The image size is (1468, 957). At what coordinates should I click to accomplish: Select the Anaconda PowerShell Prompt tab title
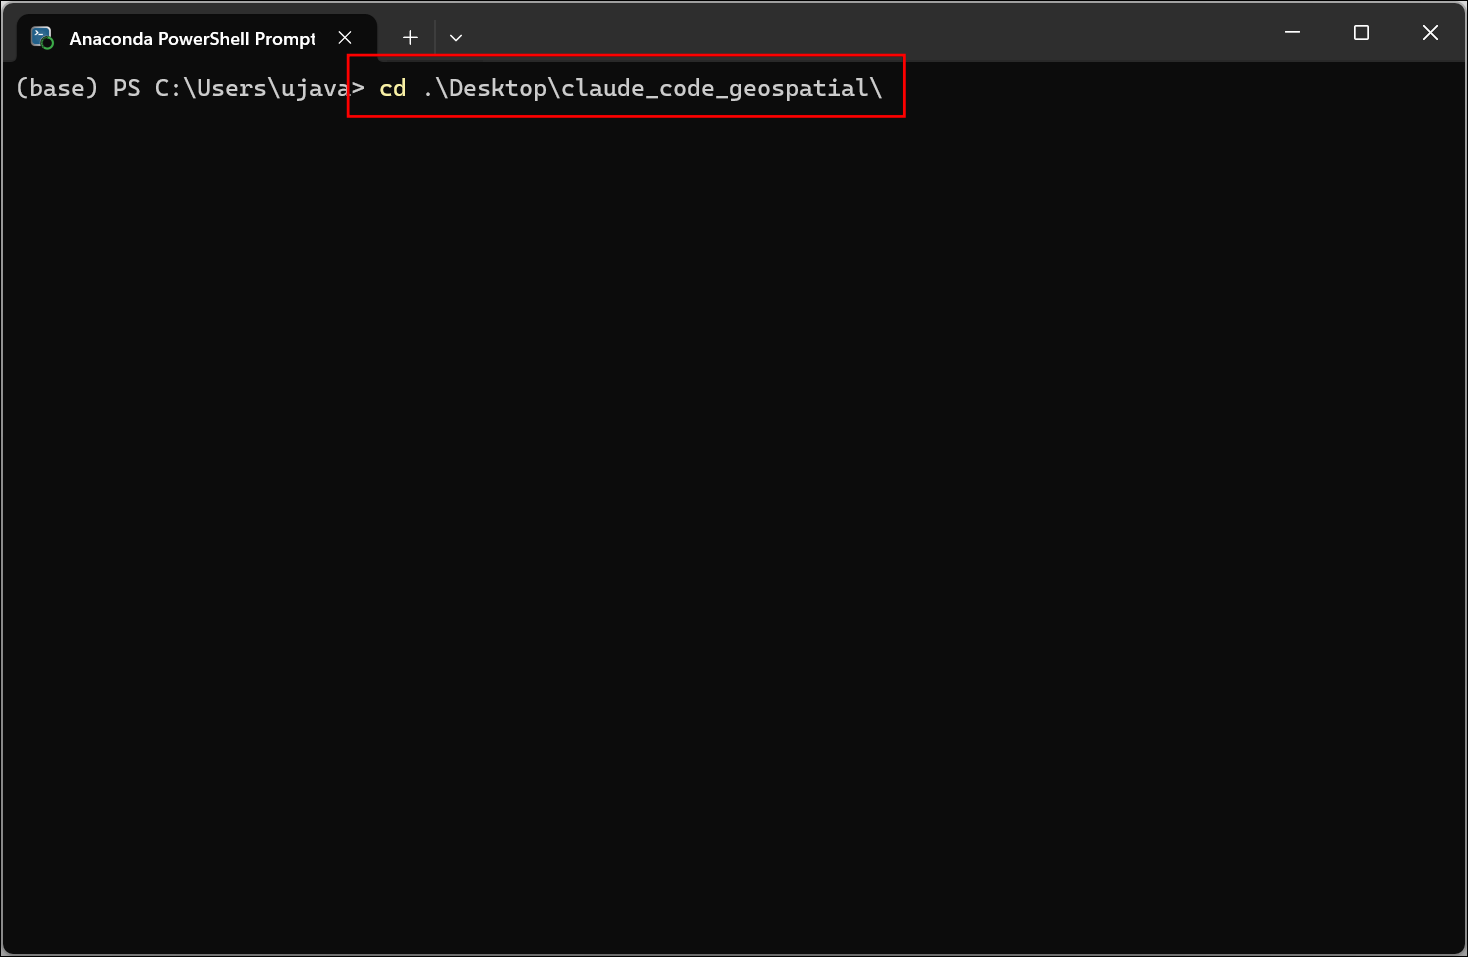193,39
